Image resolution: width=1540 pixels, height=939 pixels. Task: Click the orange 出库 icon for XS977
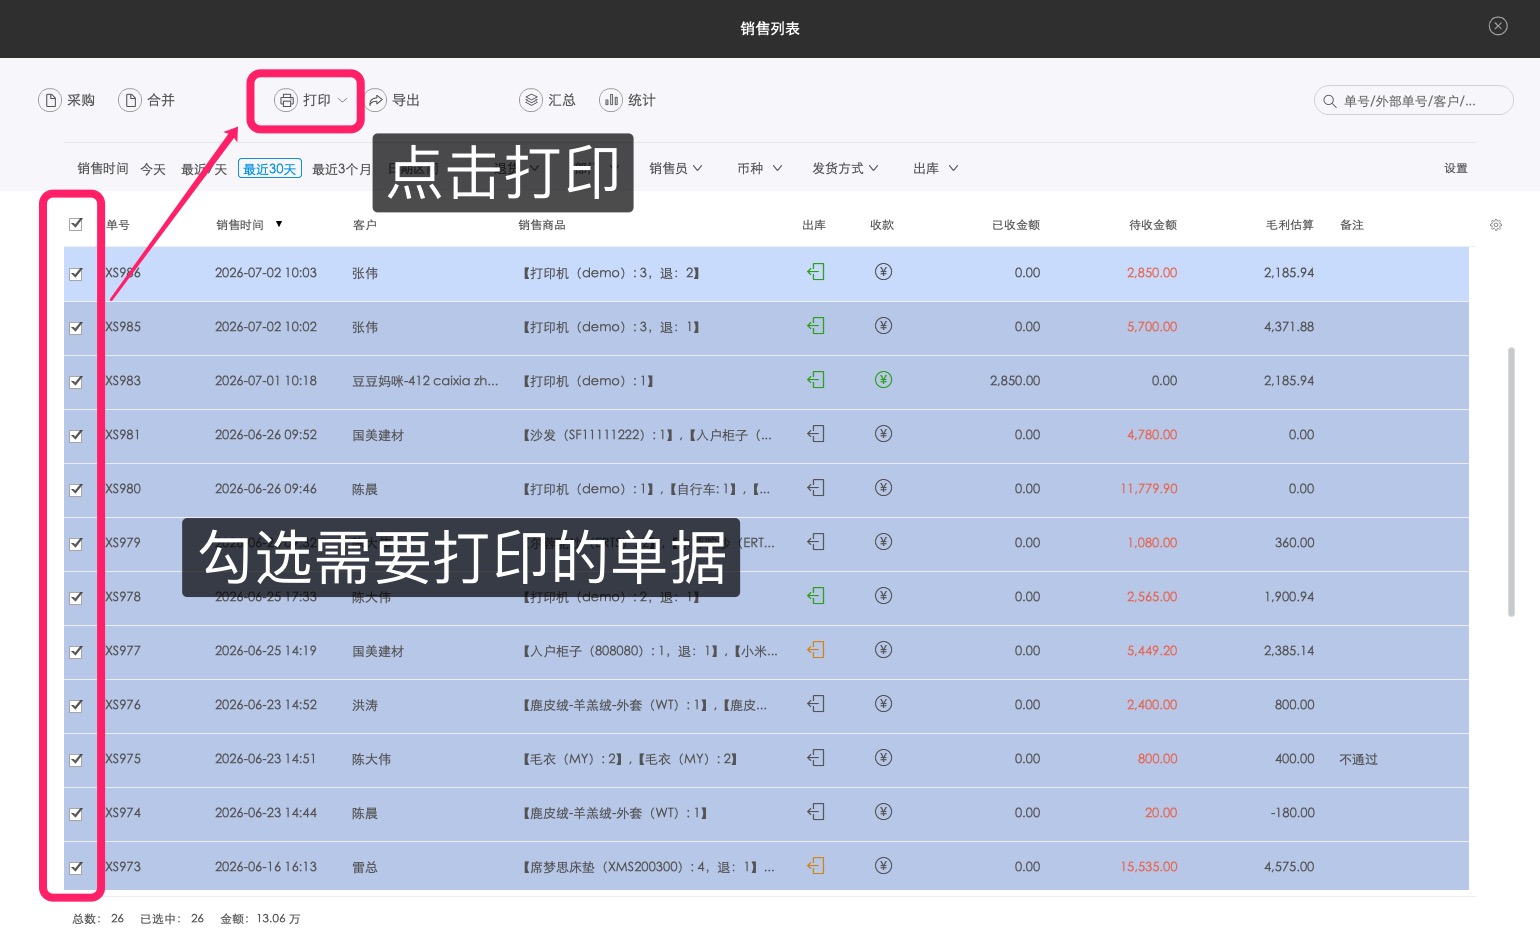(816, 650)
